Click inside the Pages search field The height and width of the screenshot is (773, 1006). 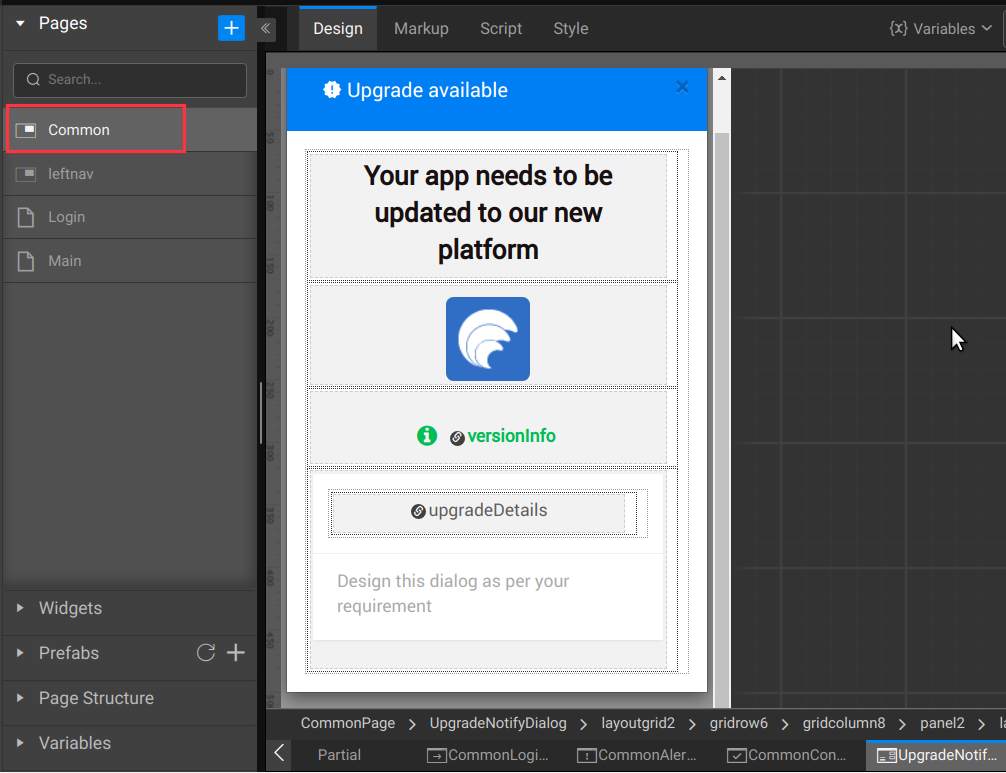(130, 80)
